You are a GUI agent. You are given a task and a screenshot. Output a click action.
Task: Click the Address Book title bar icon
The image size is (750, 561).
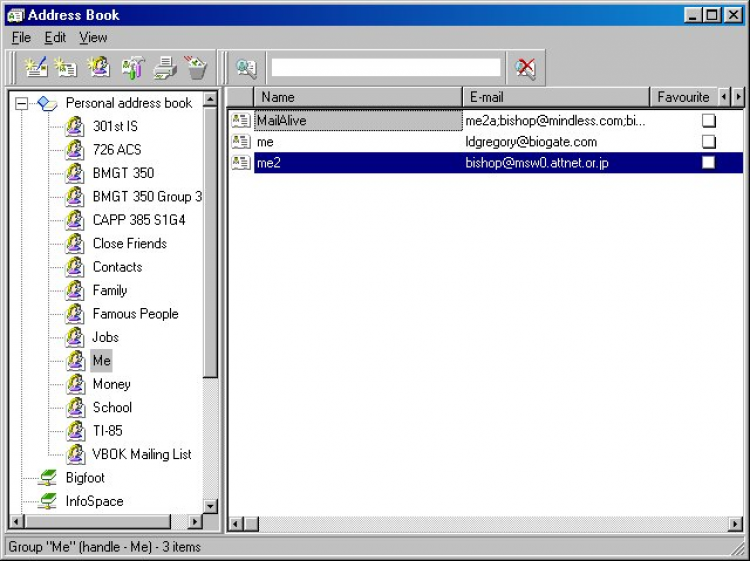[x=16, y=15]
